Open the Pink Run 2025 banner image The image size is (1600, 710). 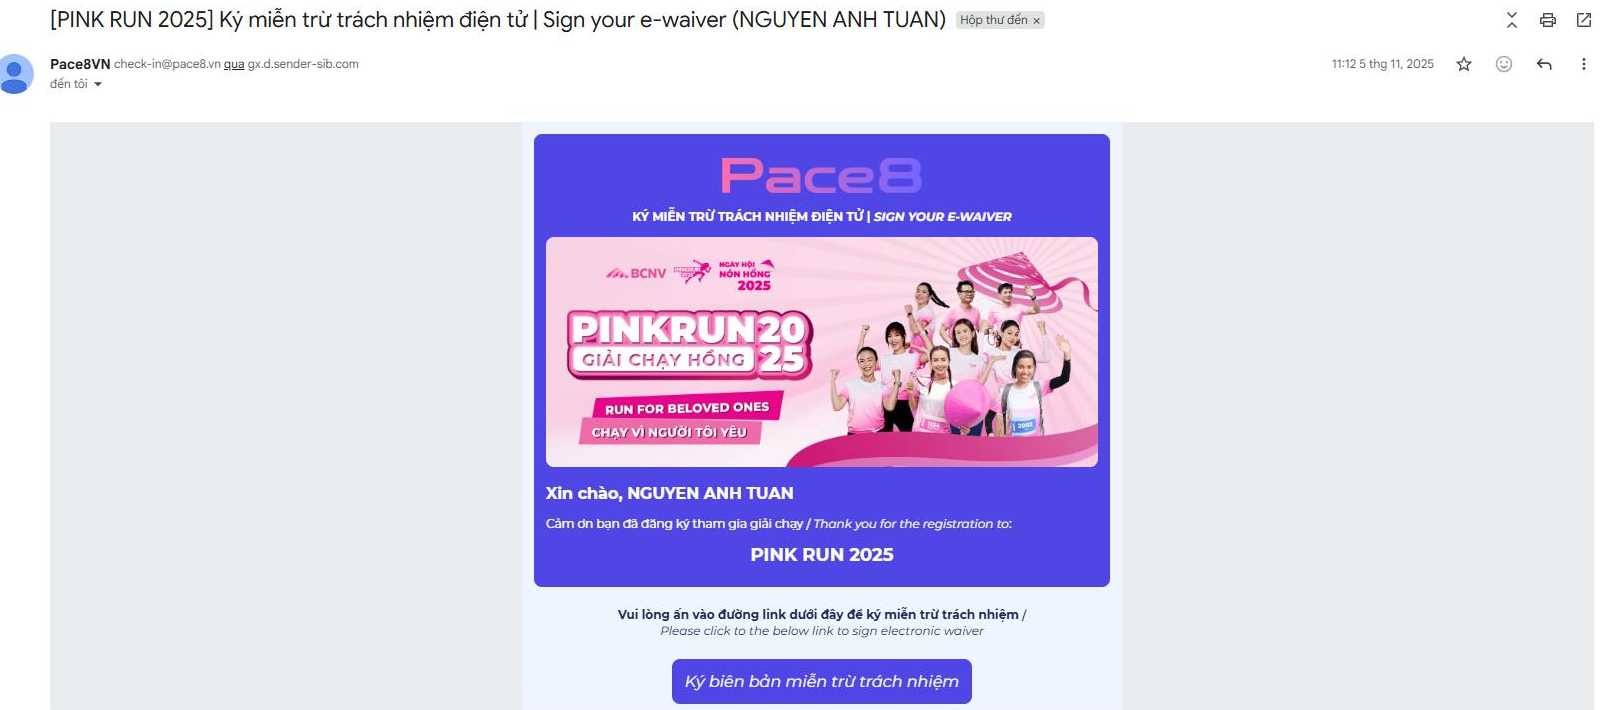[x=821, y=352]
